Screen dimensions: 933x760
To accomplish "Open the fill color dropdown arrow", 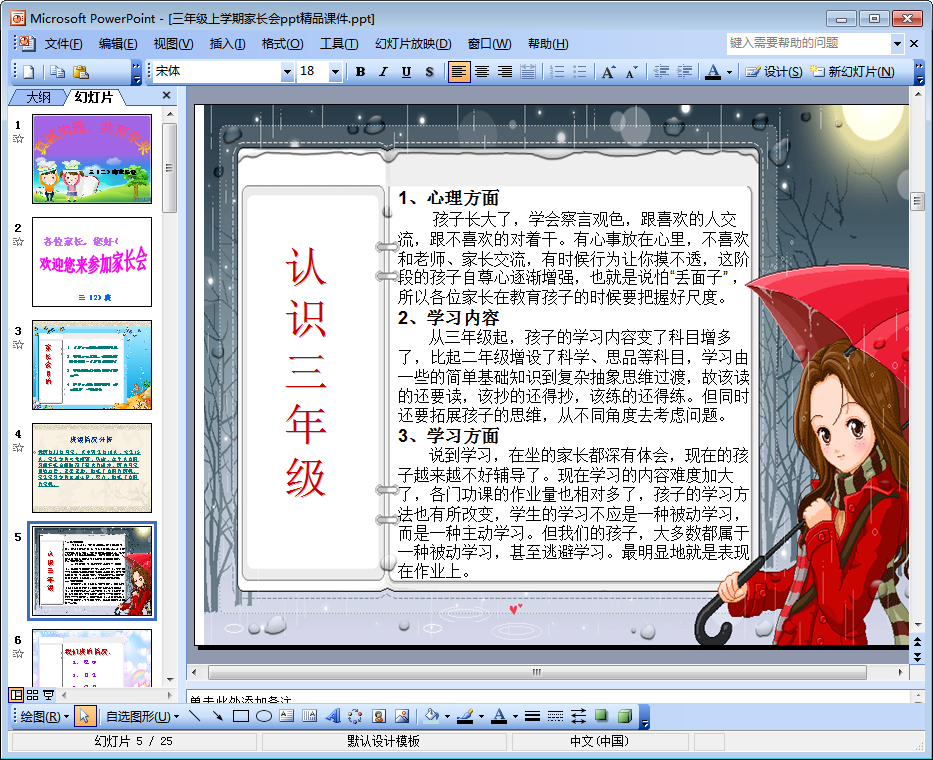I will [x=447, y=717].
